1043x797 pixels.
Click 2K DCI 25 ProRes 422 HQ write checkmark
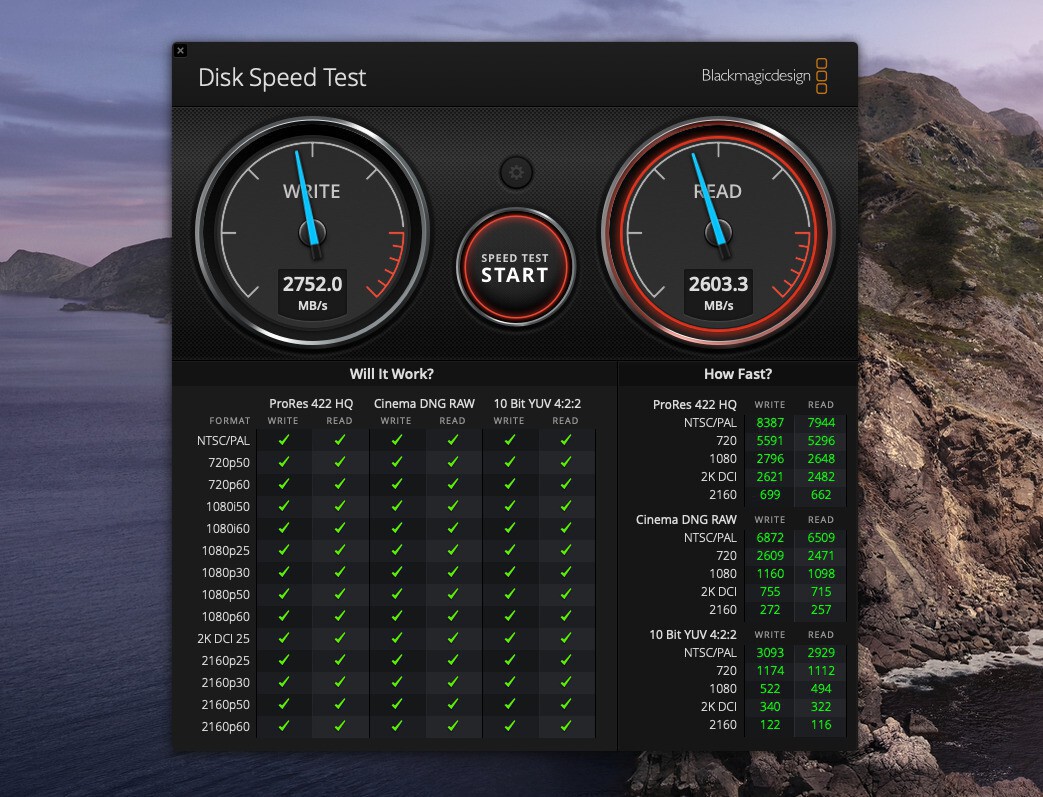(x=284, y=637)
